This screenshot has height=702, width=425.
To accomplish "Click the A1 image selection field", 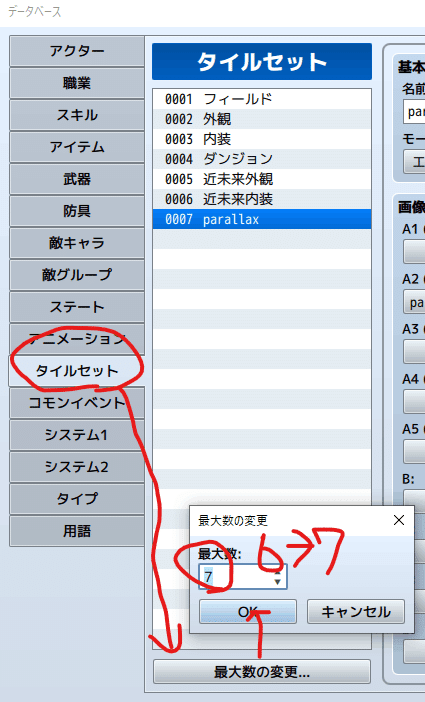I will (x=415, y=252).
